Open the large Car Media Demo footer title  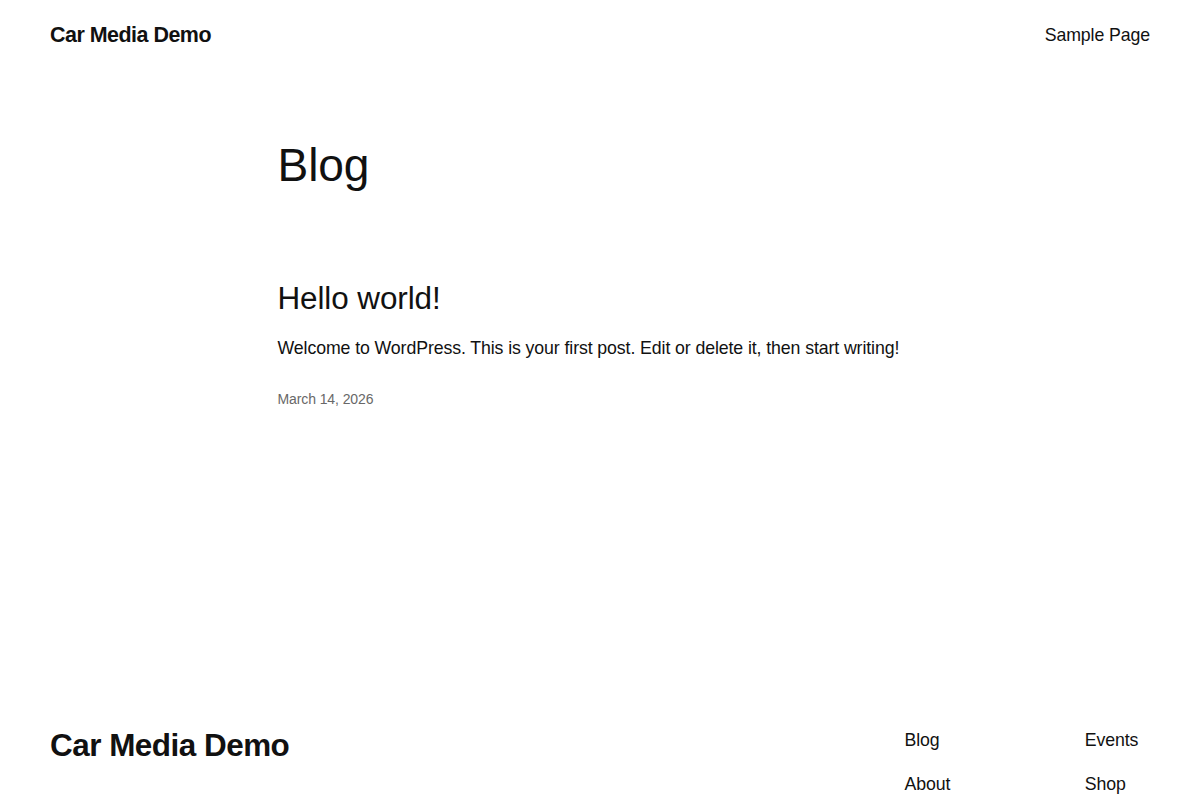coord(169,745)
